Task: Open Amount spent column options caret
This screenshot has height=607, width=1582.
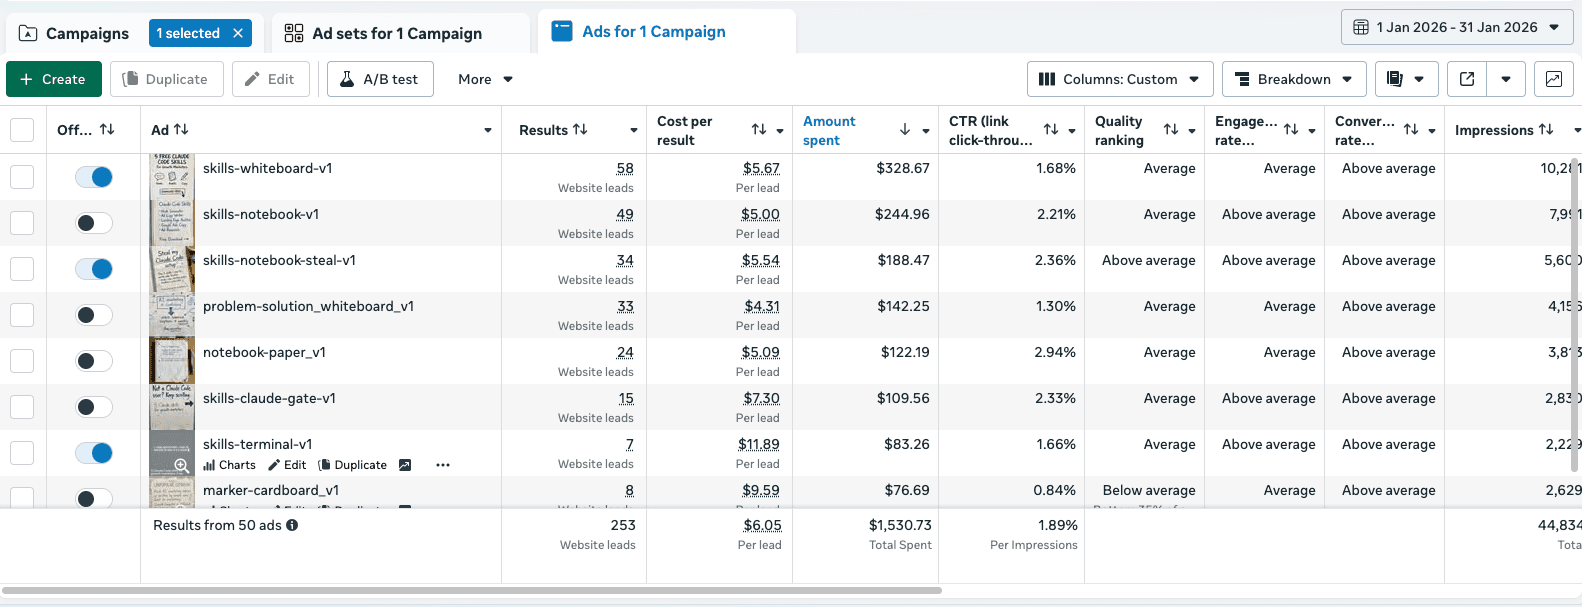Action: pyautogui.click(x=926, y=131)
